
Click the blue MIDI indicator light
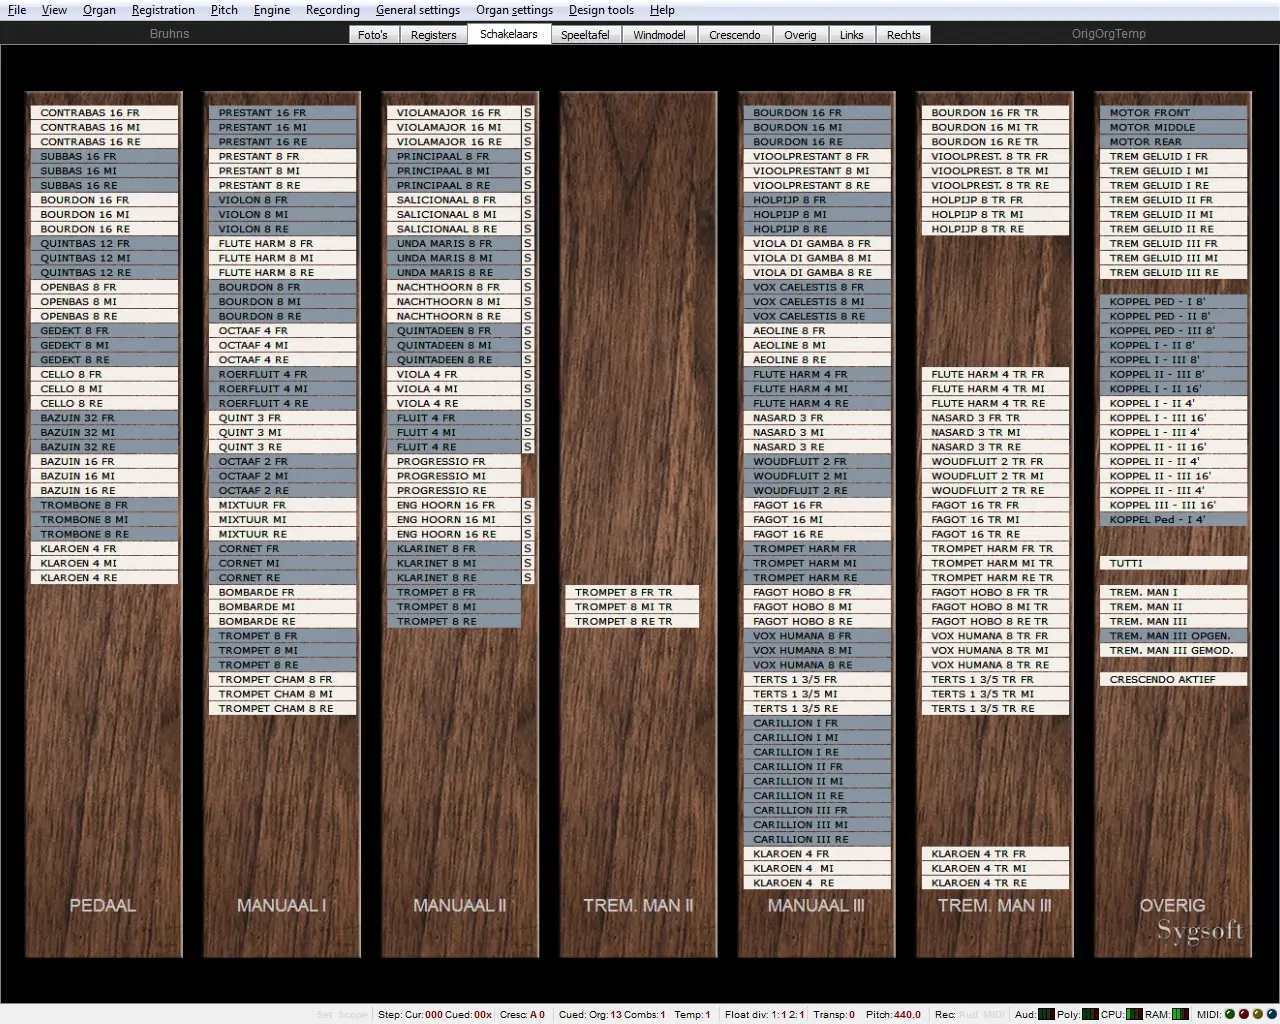pyautogui.click(x=1271, y=1014)
